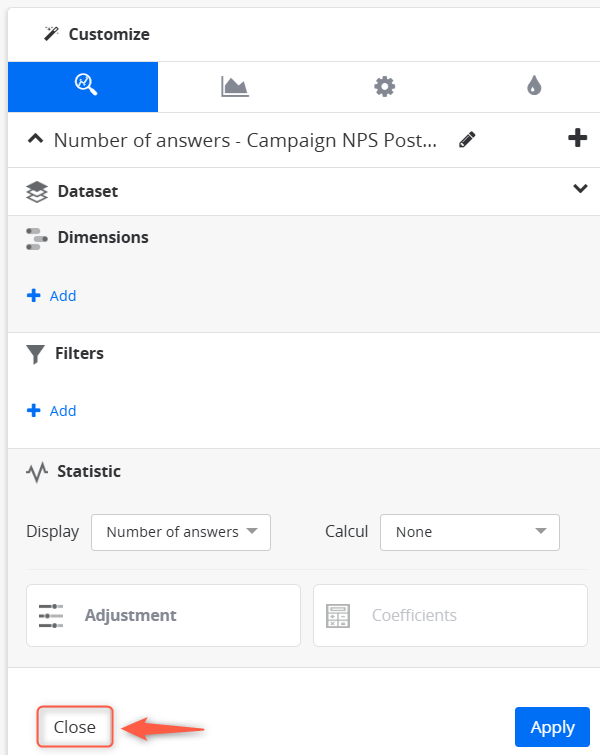Click the Statistic pulse icon
This screenshot has height=755, width=600.
point(37,472)
